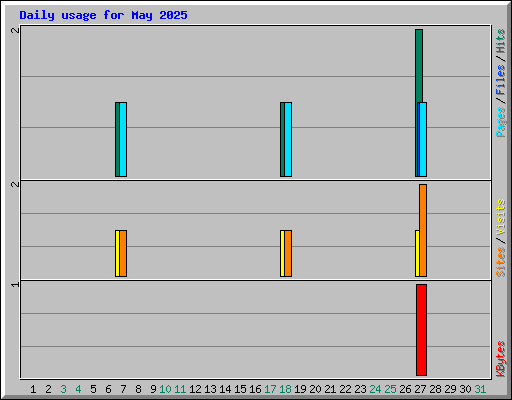The width and height of the screenshot is (512, 400).
Task: Click the orange Sites bar on day 7
Action: point(123,253)
